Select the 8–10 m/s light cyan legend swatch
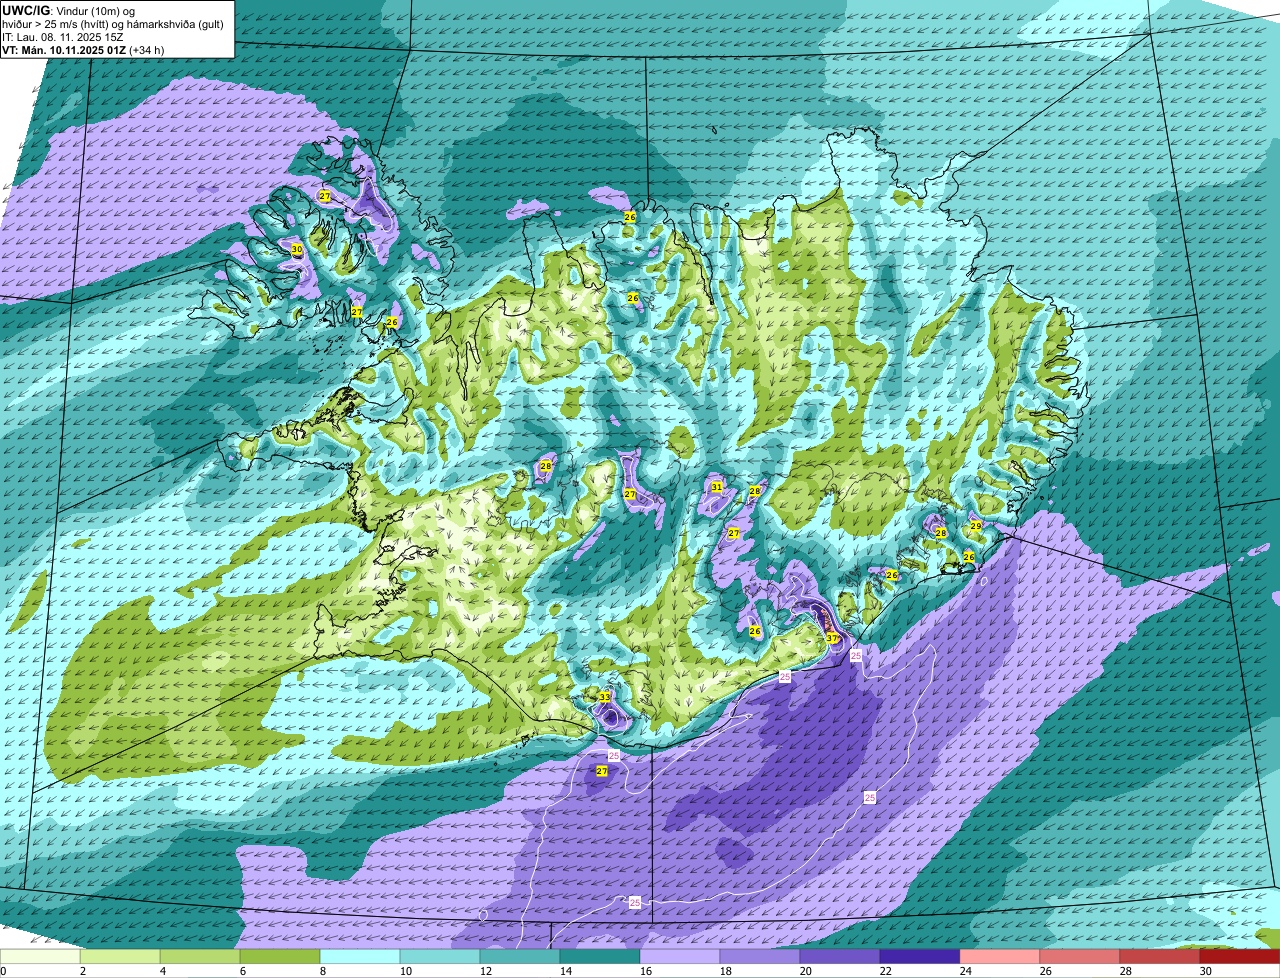 [x=360, y=956]
